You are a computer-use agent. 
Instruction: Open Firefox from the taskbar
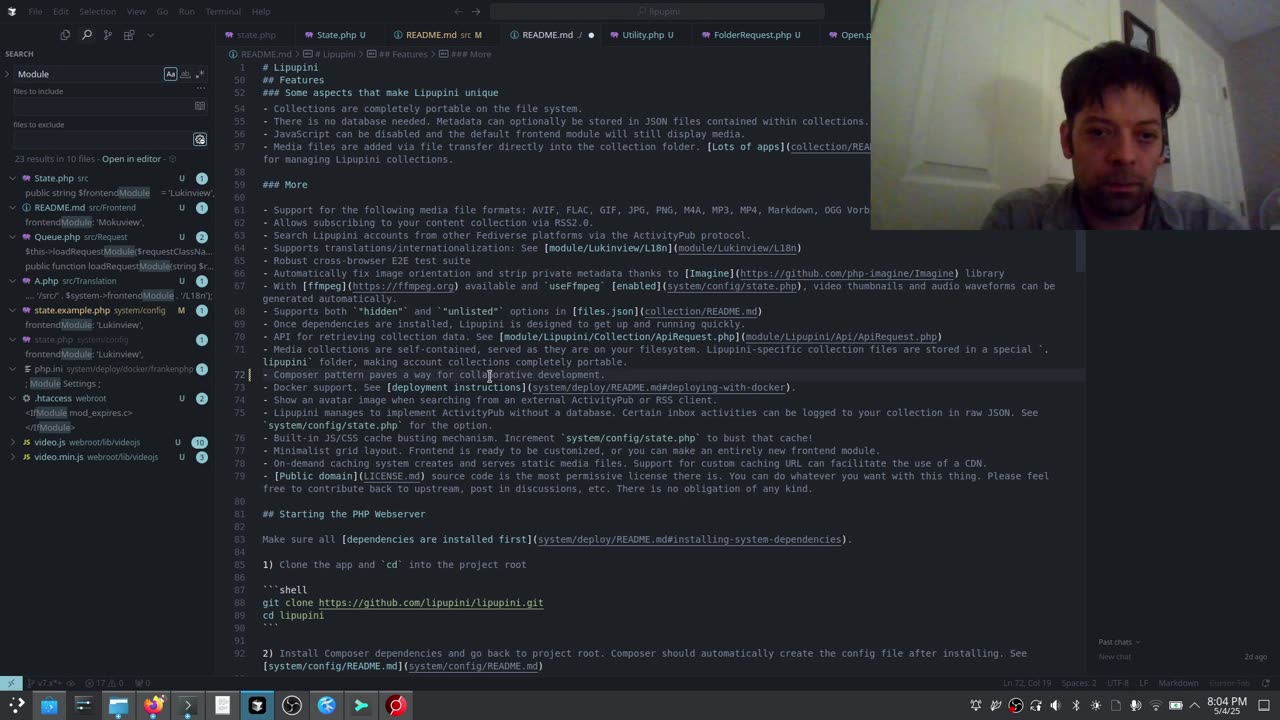tap(153, 705)
